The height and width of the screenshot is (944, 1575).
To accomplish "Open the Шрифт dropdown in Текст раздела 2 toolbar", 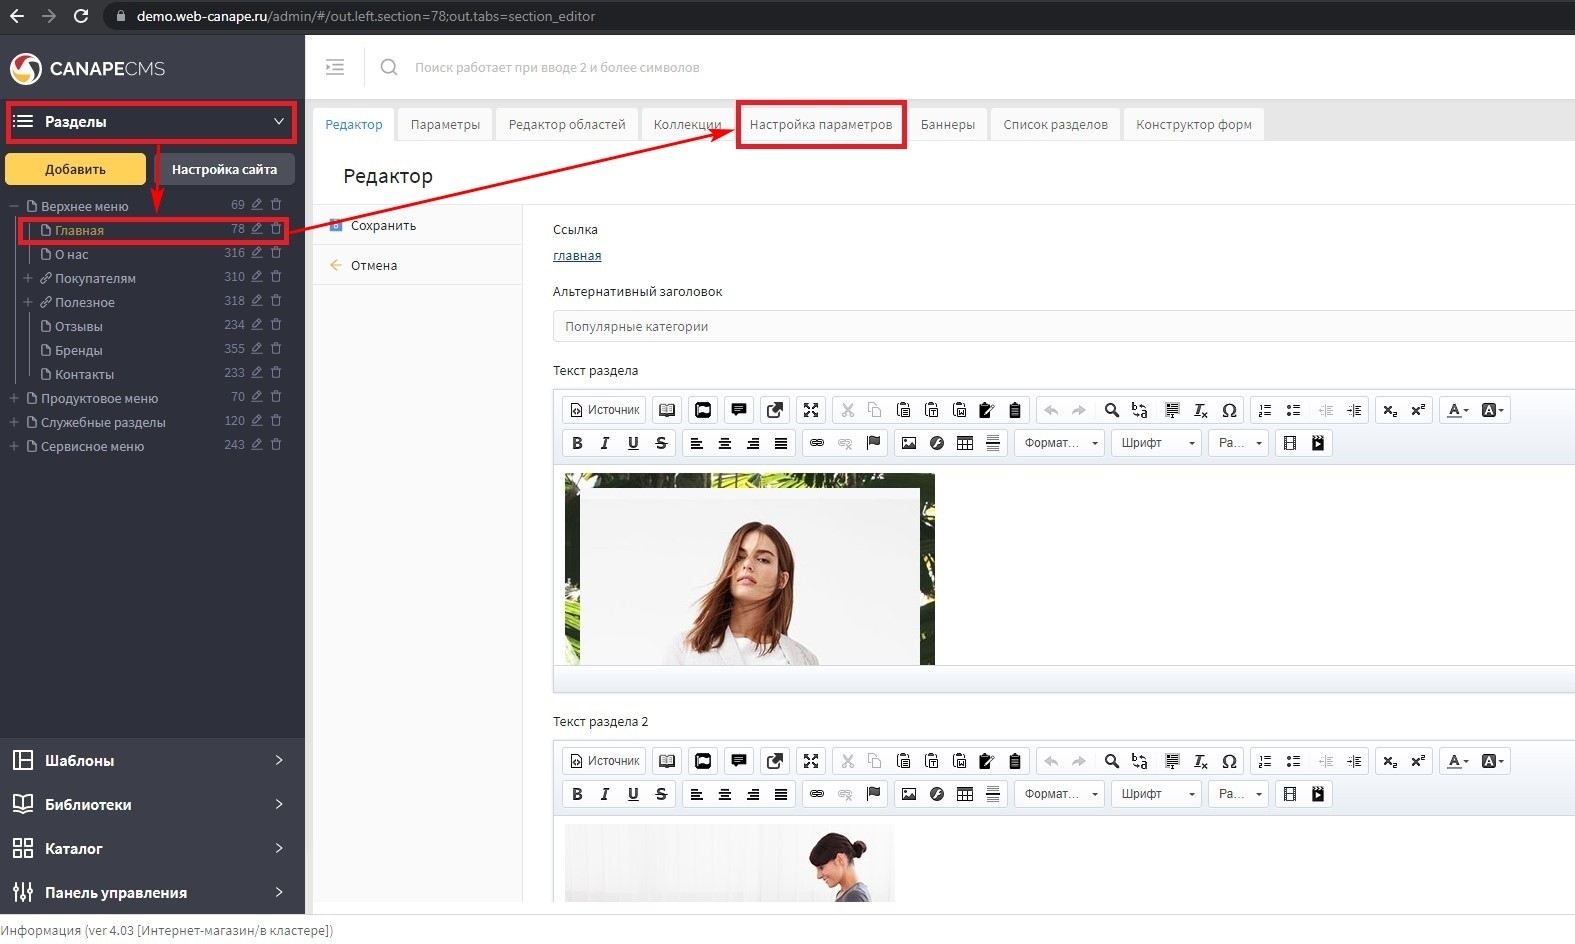I will (x=1156, y=794).
